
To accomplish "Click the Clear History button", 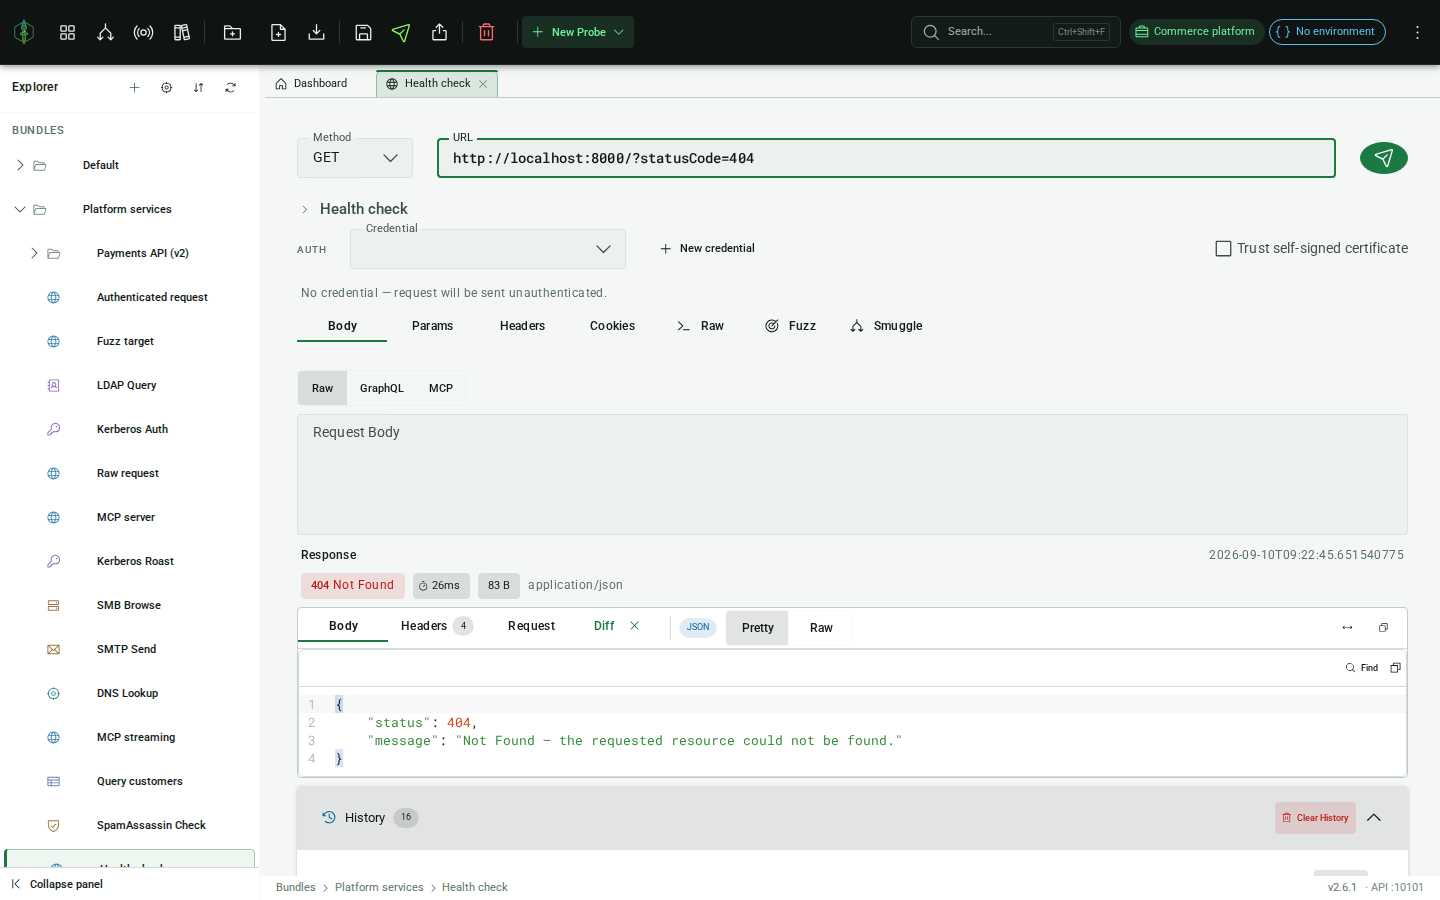I will pos(1315,818).
